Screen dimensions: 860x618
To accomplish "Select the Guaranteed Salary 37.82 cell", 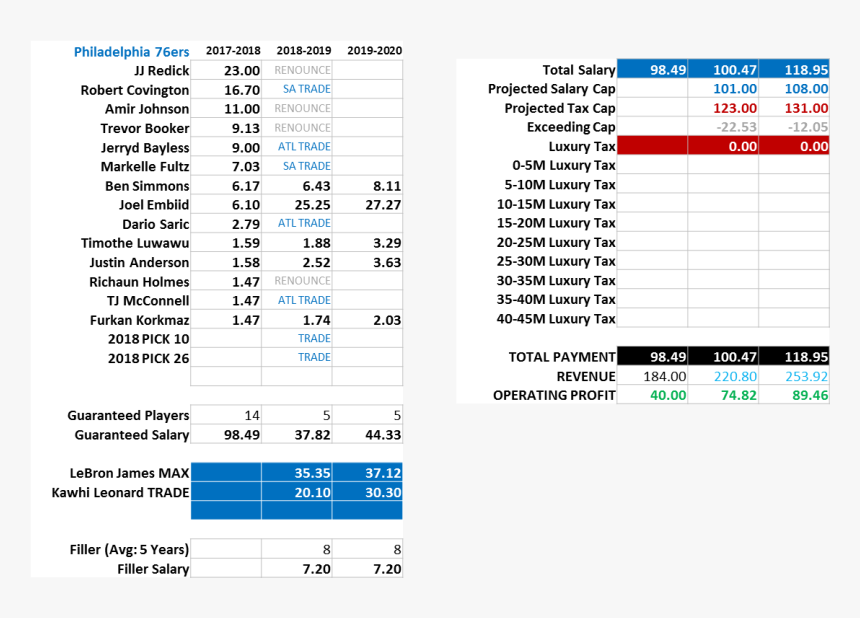I will tap(297, 434).
